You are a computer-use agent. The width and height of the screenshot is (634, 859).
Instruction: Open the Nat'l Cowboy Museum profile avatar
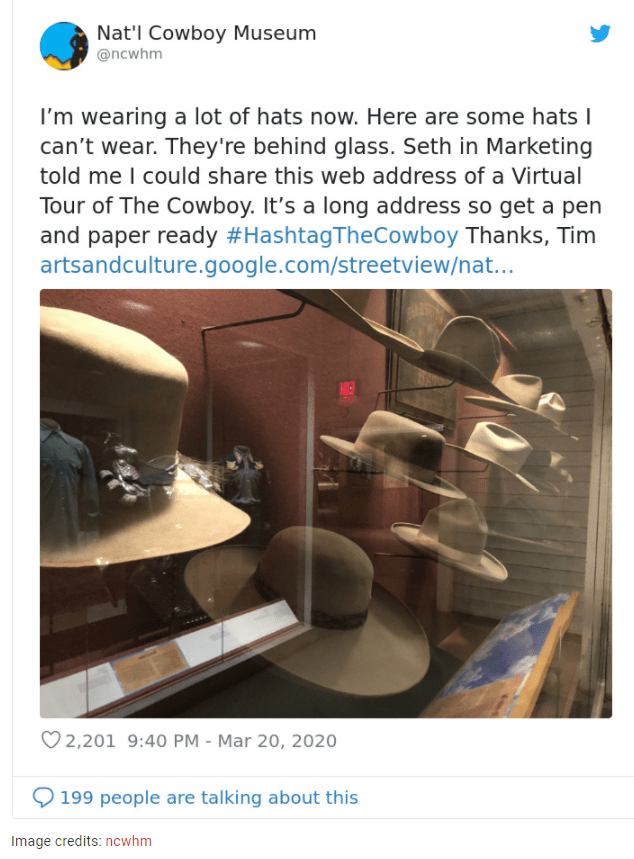coord(64,46)
